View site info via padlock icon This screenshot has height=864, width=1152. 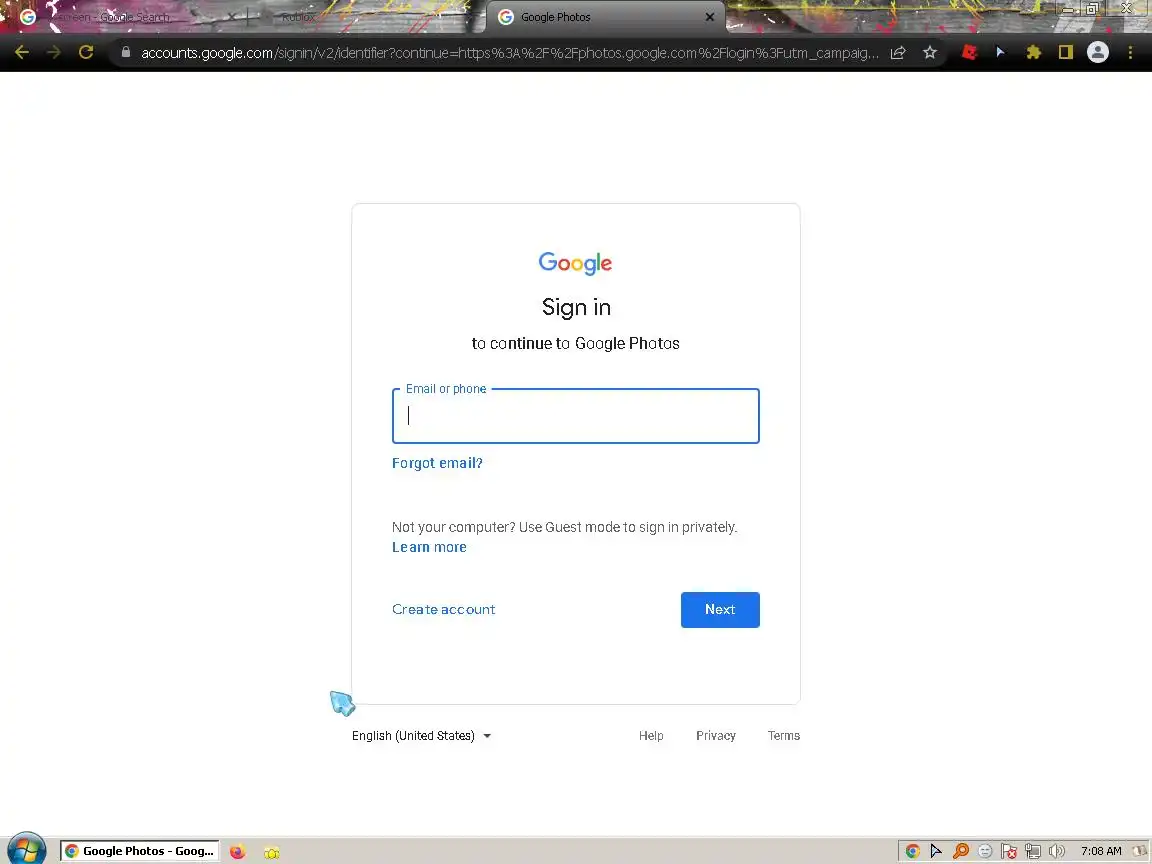click(x=126, y=52)
